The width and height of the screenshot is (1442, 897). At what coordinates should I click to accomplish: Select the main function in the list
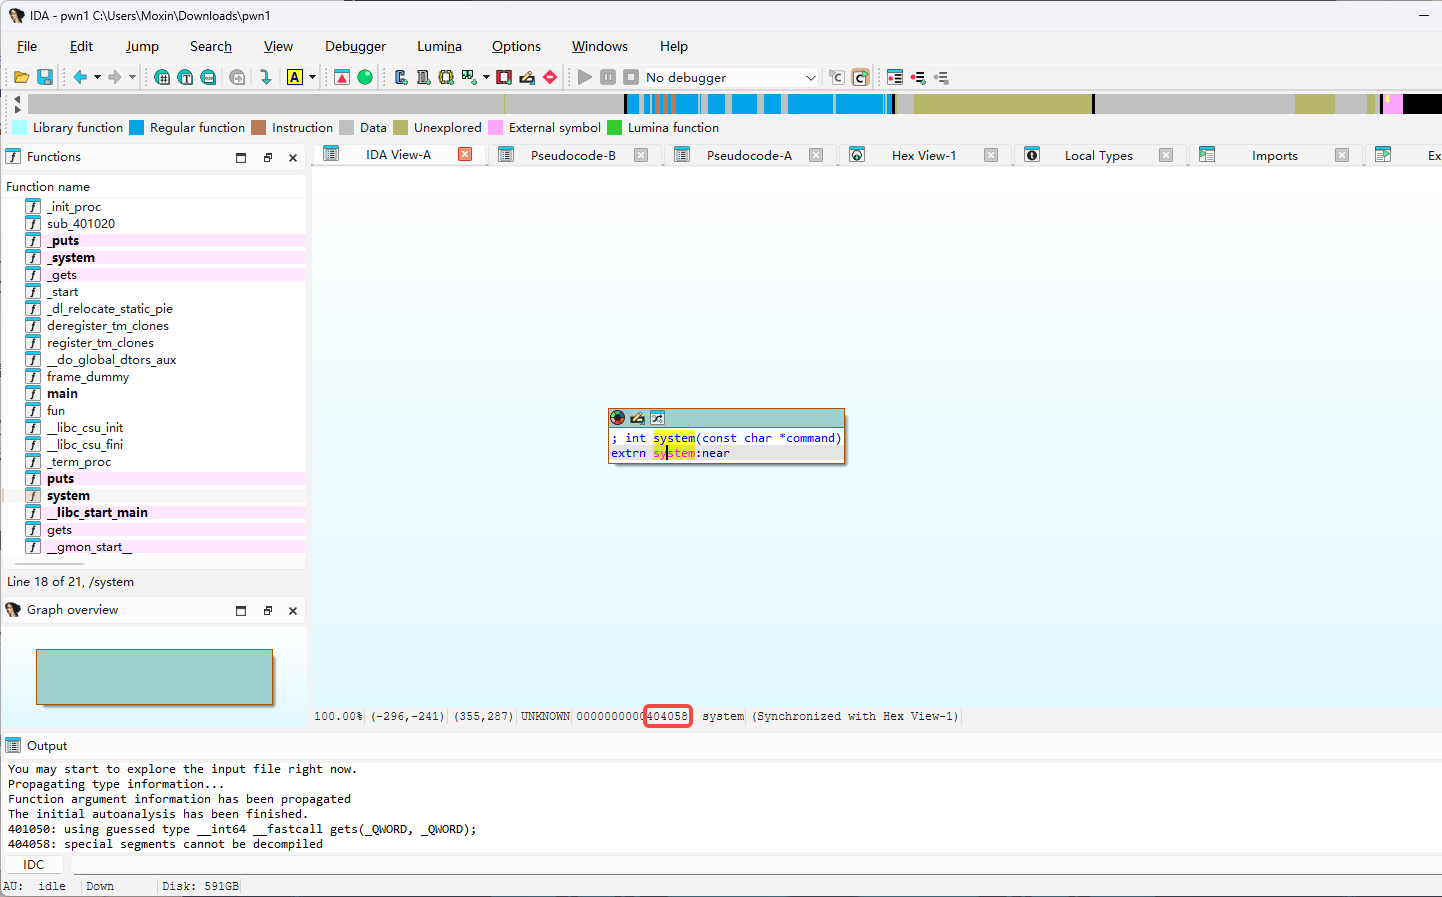point(62,394)
